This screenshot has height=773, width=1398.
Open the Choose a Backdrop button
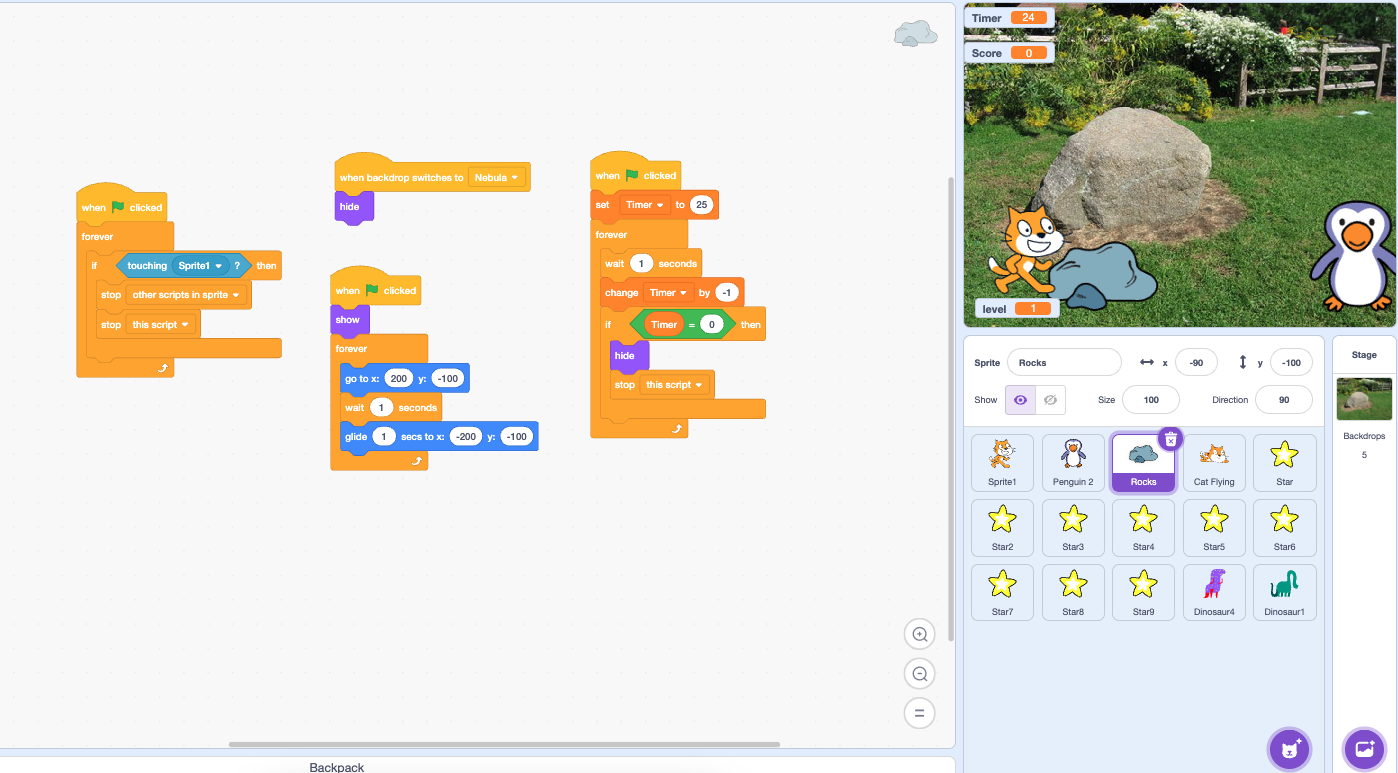coord(1365,748)
